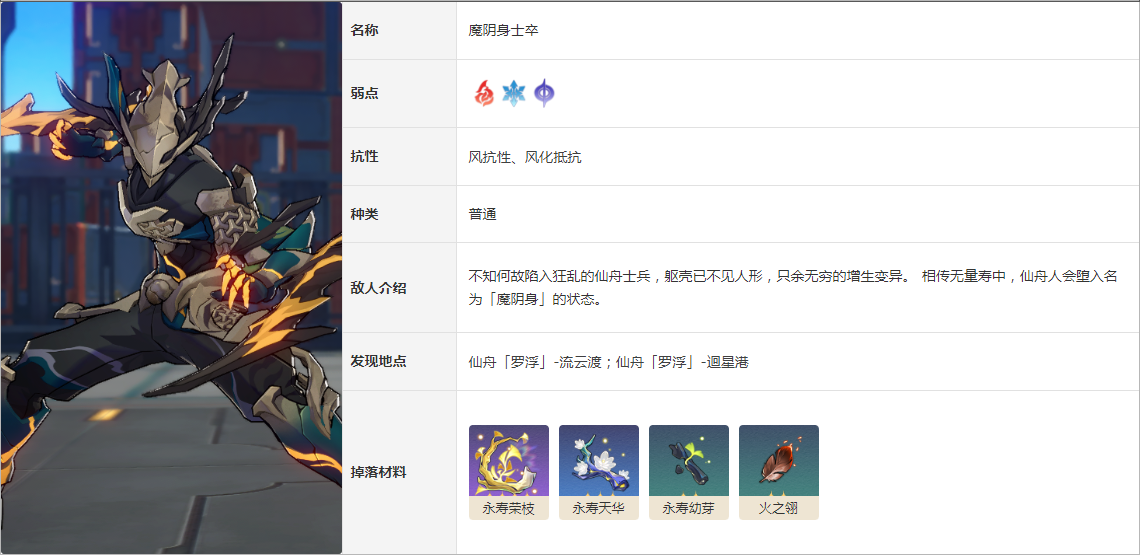Viewport: 1141px width, 555px height.
Task: Click the enemy description paragraph
Action: (x=793, y=288)
